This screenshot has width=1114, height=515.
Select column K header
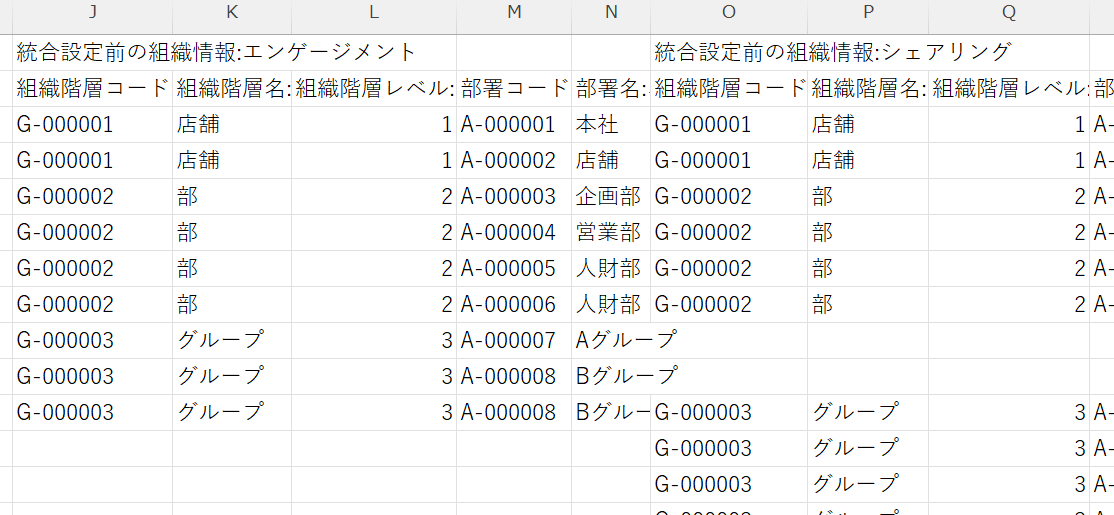coord(232,12)
